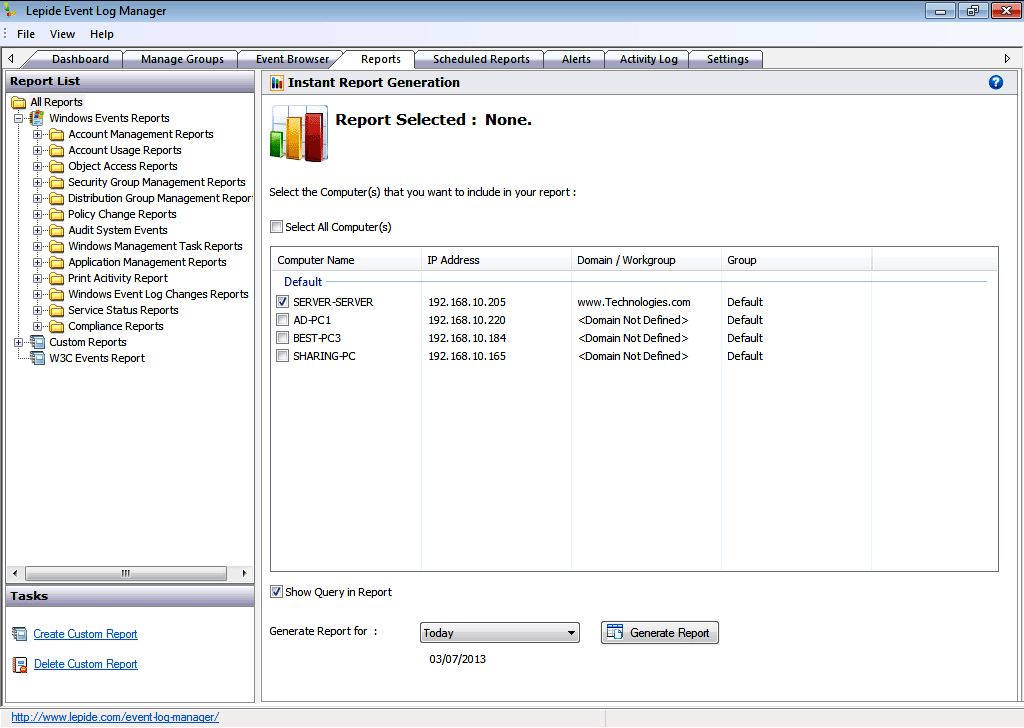Click the Service Status Reports folder icon

(x=57, y=310)
